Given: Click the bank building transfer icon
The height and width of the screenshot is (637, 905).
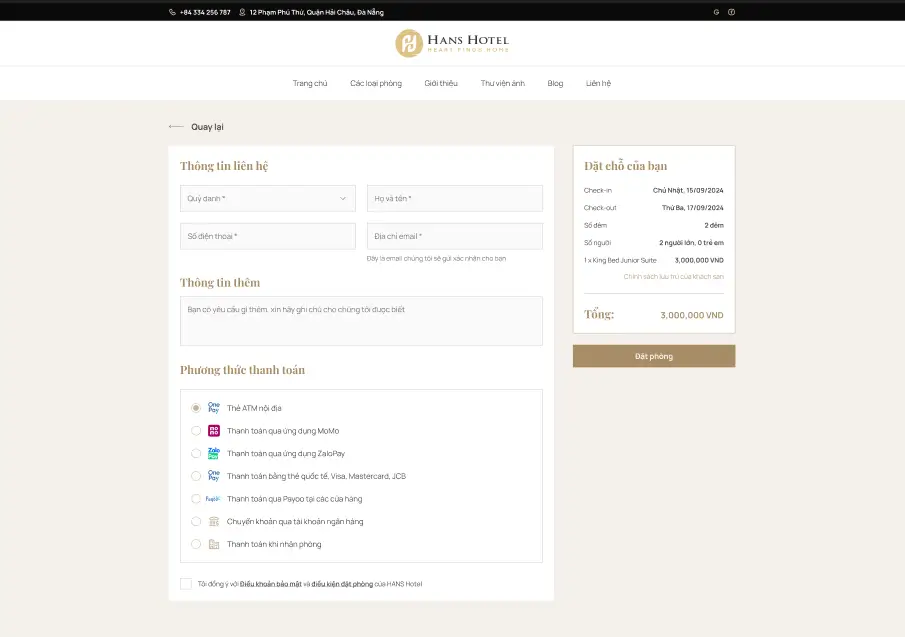Looking at the screenshot, I should [213, 521].
